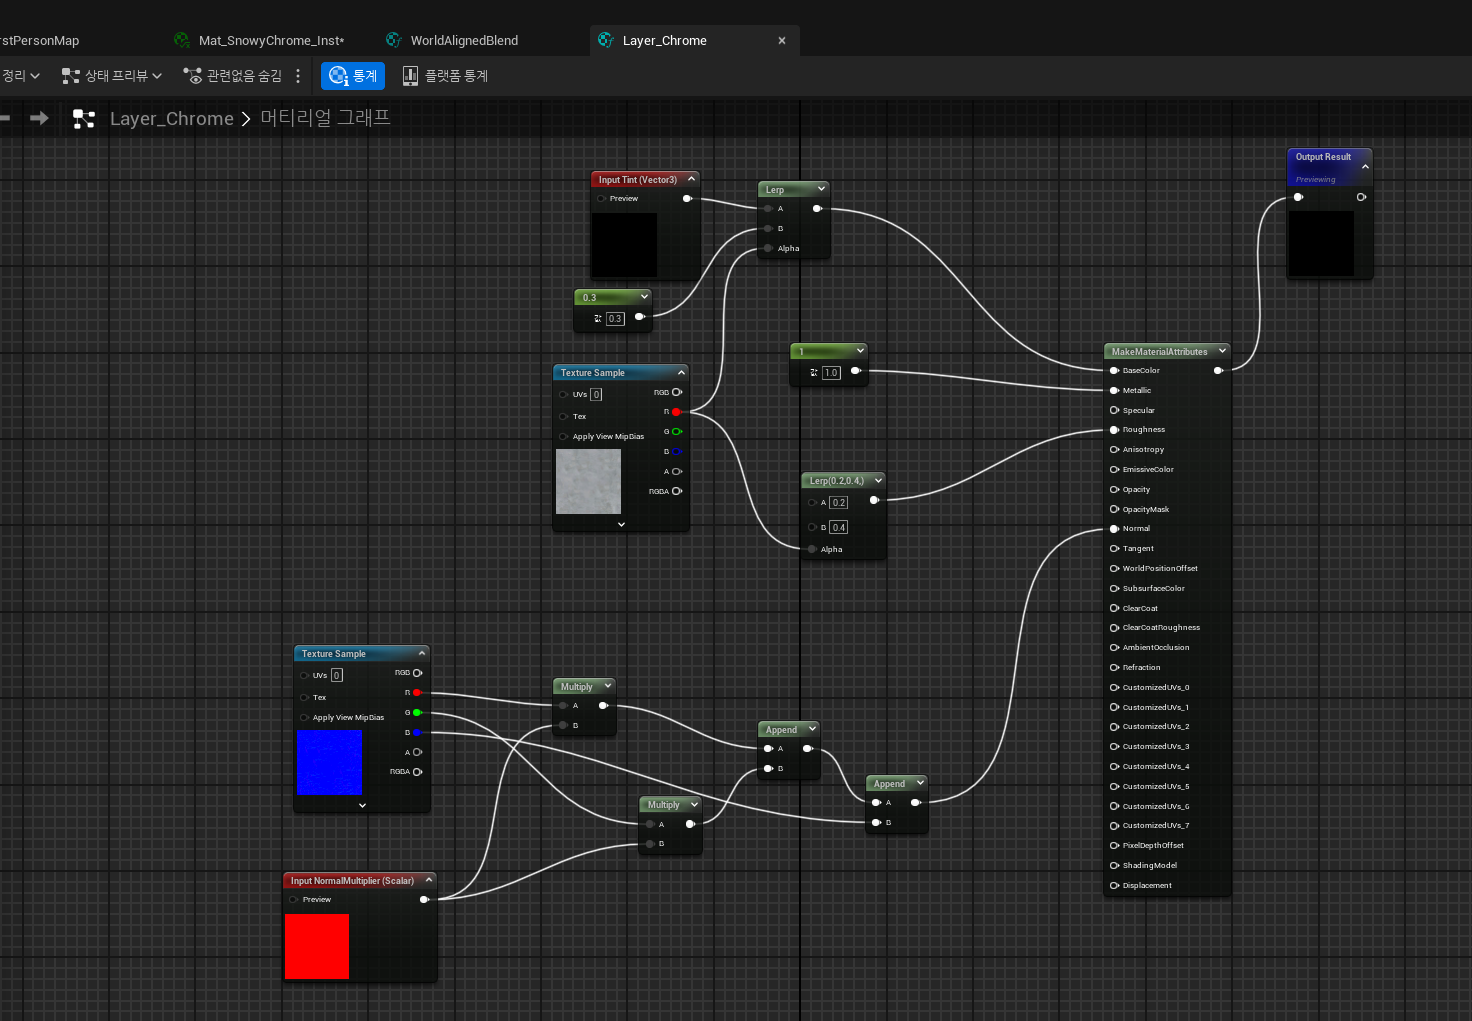Screen dimensions: 1472x1021
Task: Click the Output Result node's input pin
Action: [1298, 197]
